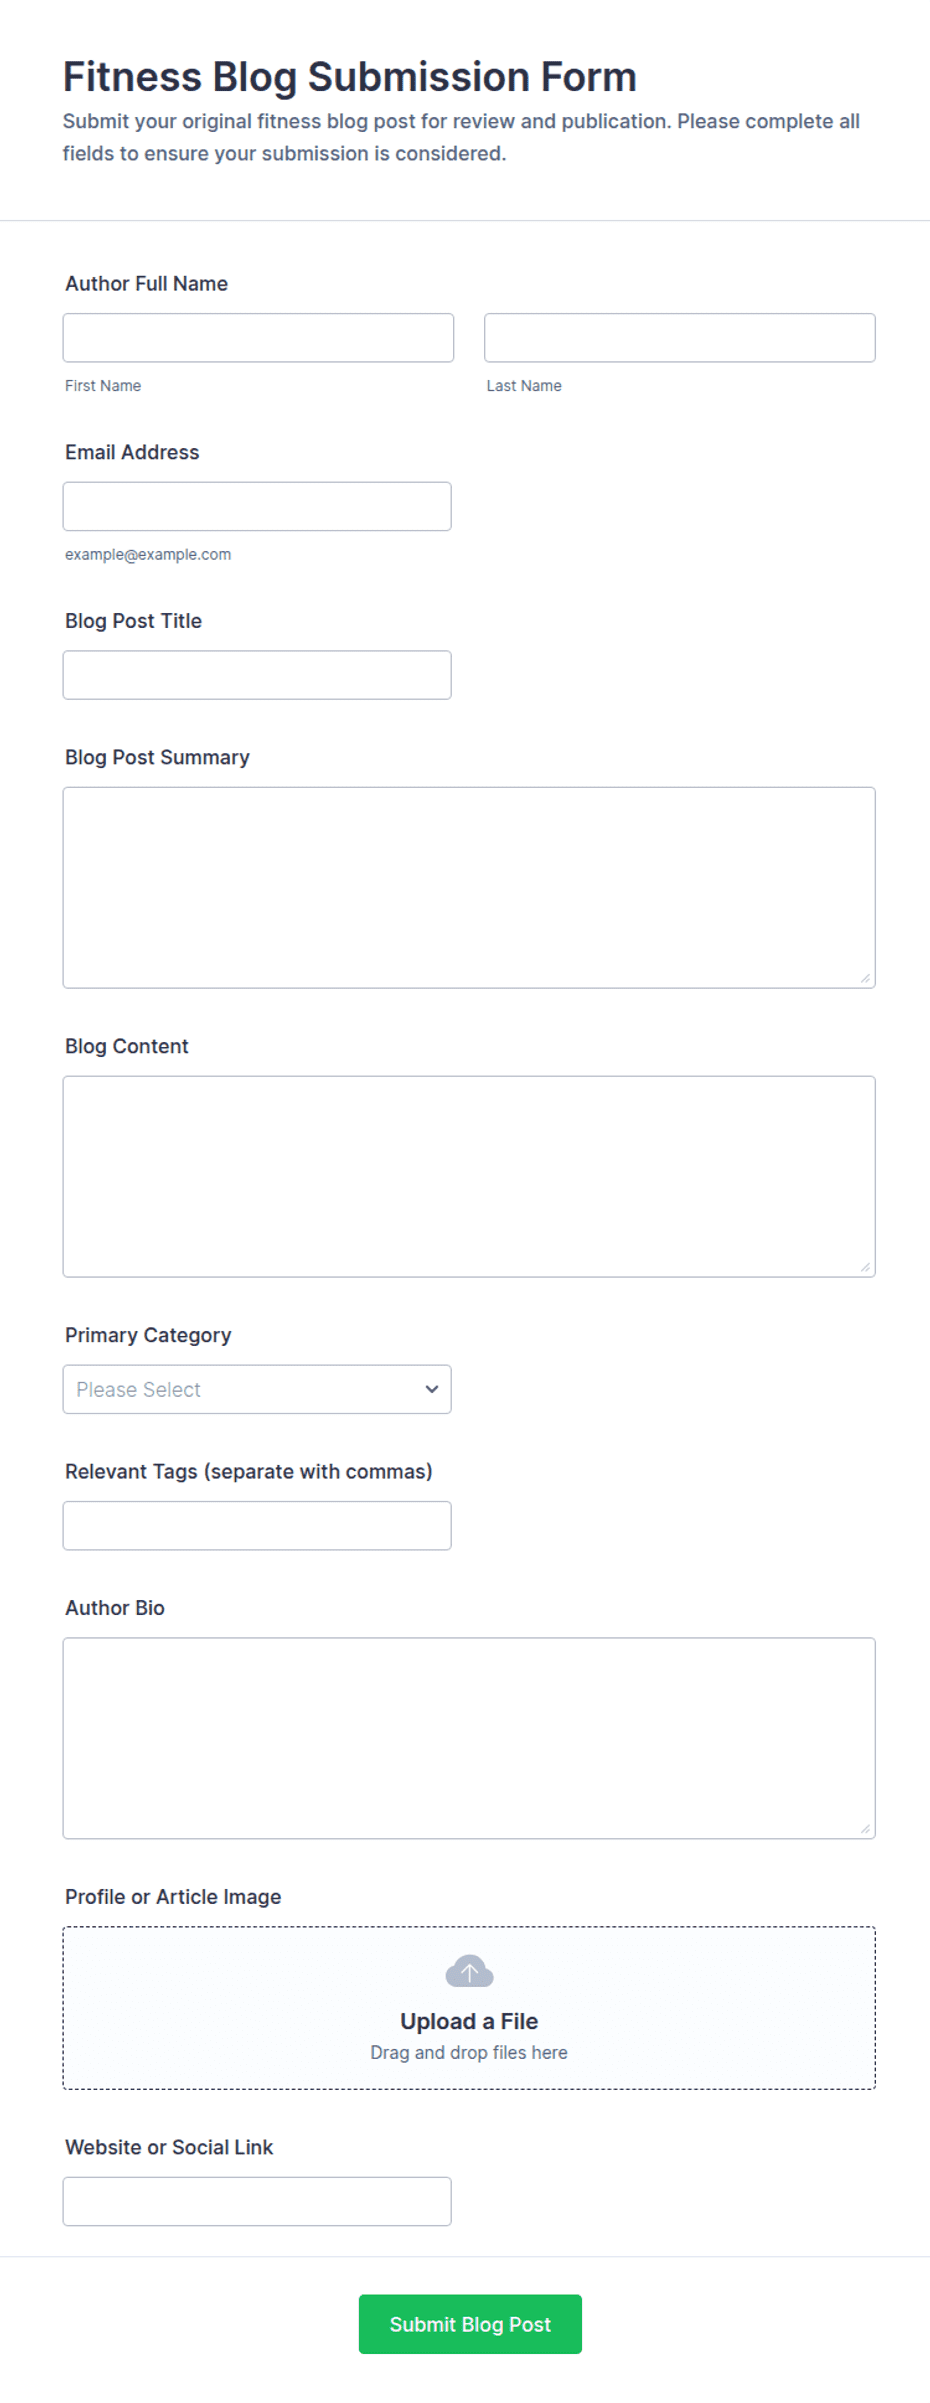The height and width of the screenshot is (2403, 930).
Task: Click the Website or Social Link field
Action: point(257,2202)
